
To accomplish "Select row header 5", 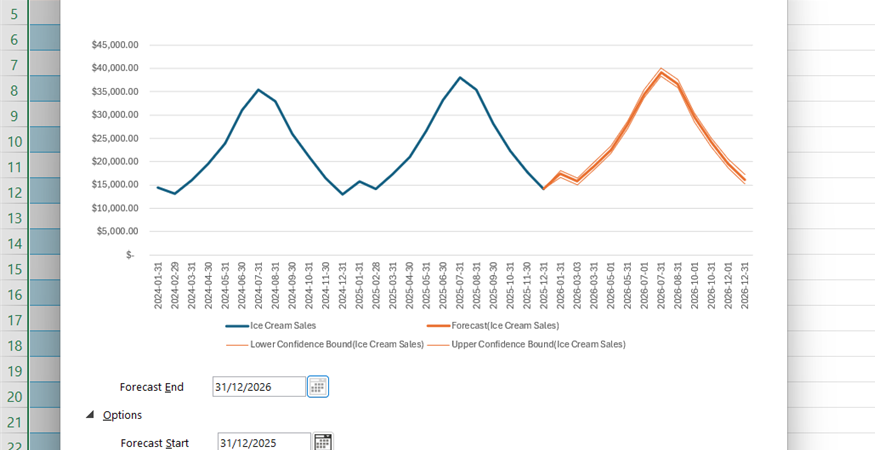I will [x=14, y=13].
